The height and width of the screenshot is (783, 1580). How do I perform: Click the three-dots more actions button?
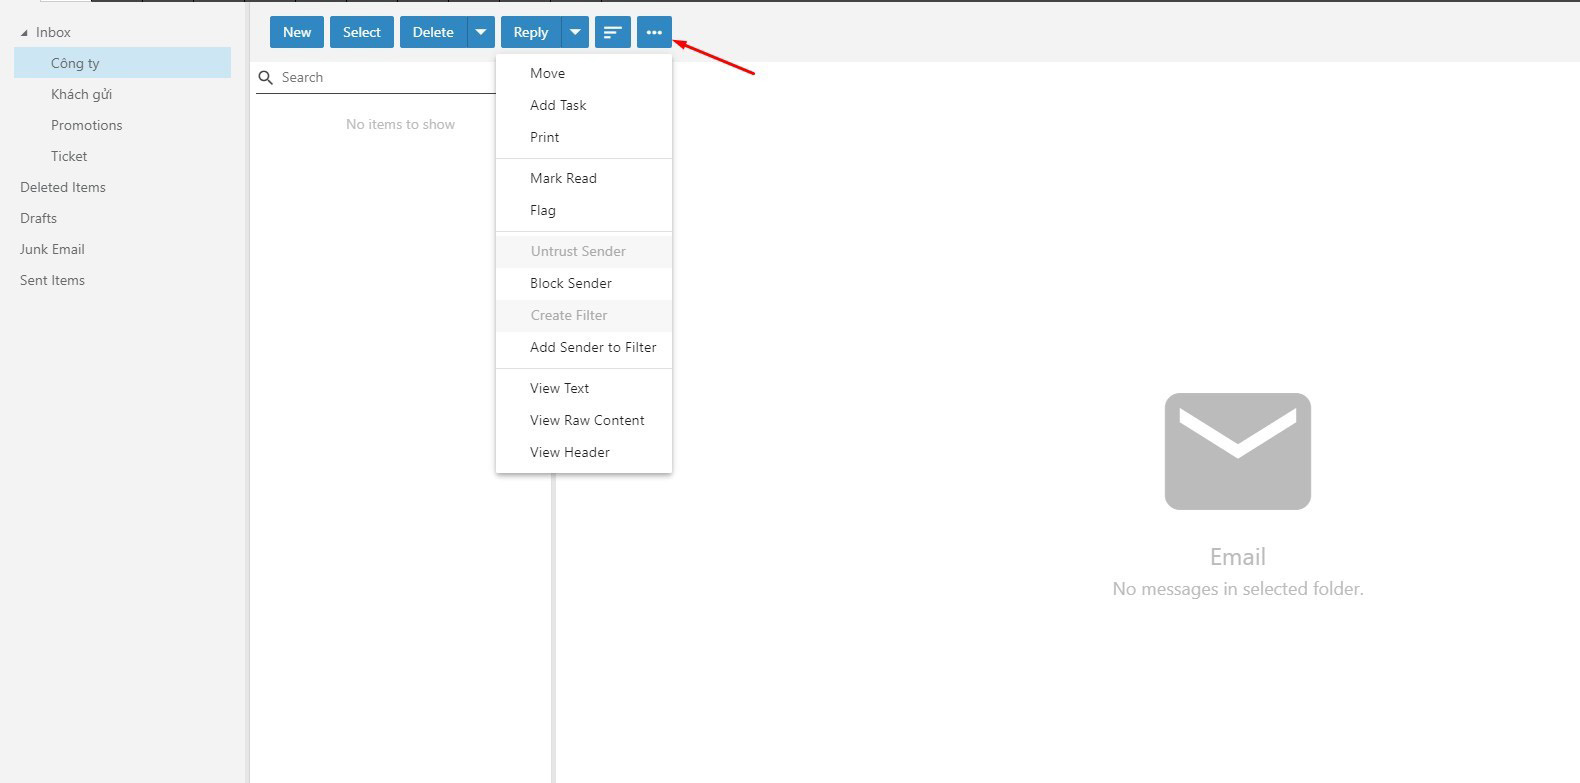(x=654, y=32)
